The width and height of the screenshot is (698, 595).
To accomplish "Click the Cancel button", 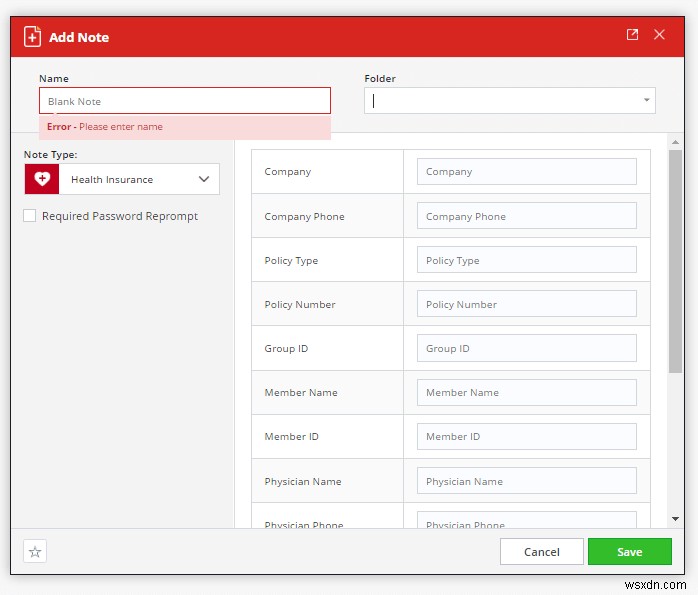I will [541, 552].
